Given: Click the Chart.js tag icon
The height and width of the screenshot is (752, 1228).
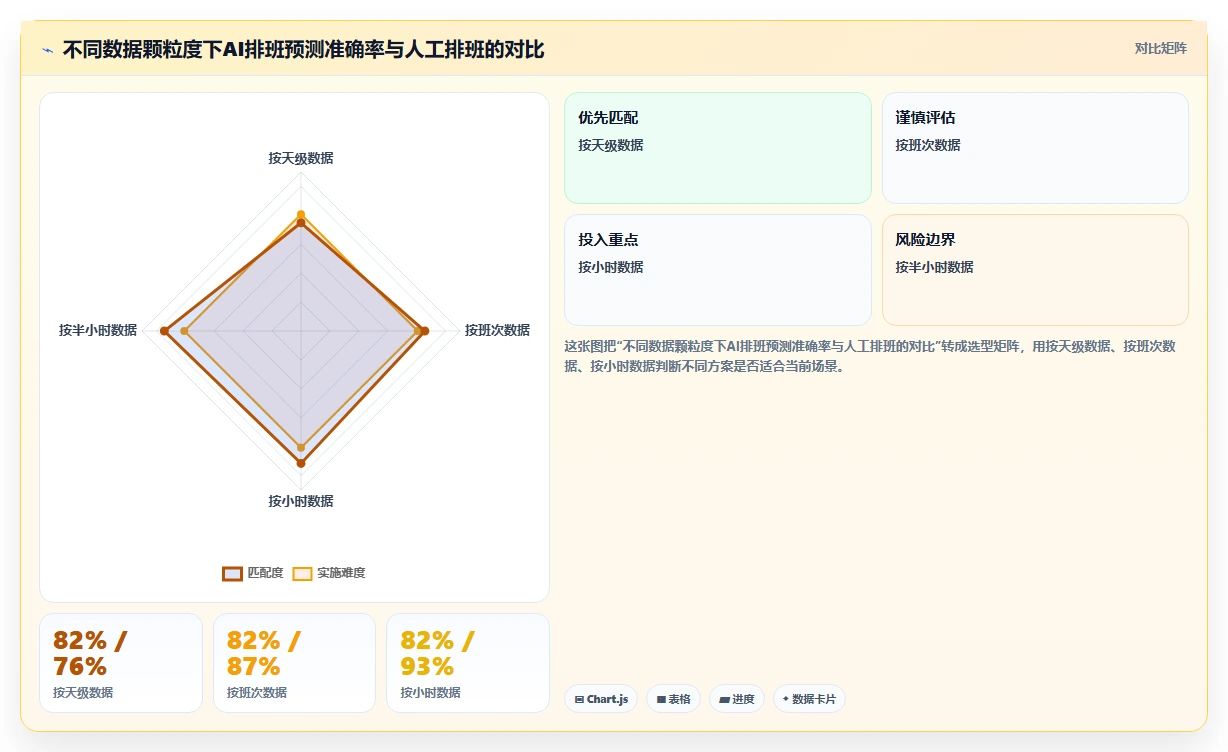Looking at the screenshot, I should 579,700.
